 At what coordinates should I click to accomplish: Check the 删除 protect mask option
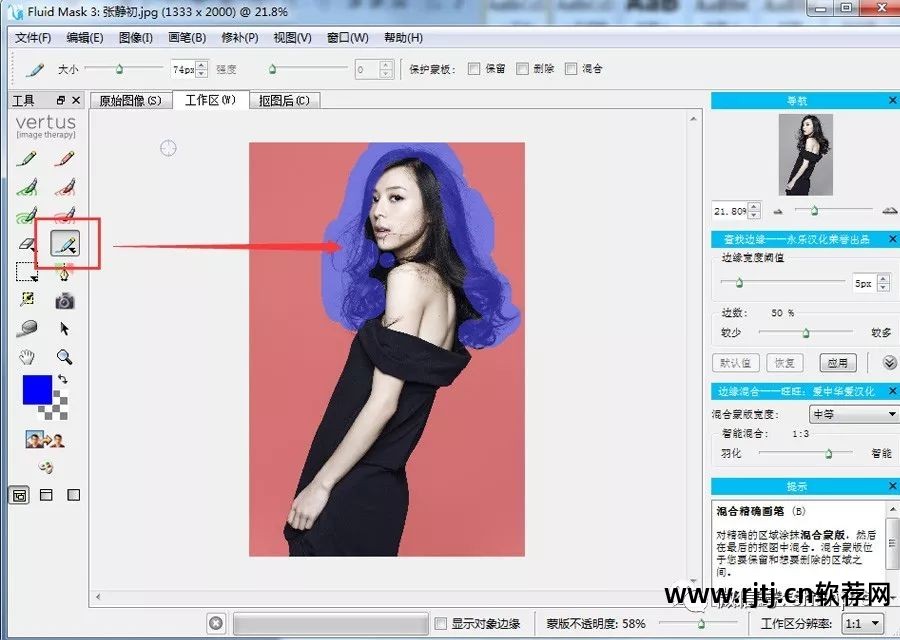pyautogui.click(x=522, y=68)
